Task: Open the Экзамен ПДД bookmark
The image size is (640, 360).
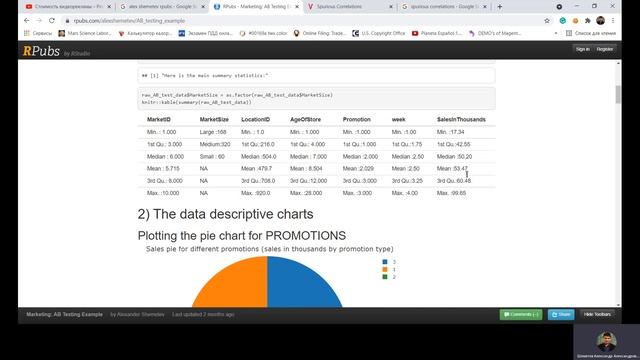Action: tap(206, 33)
